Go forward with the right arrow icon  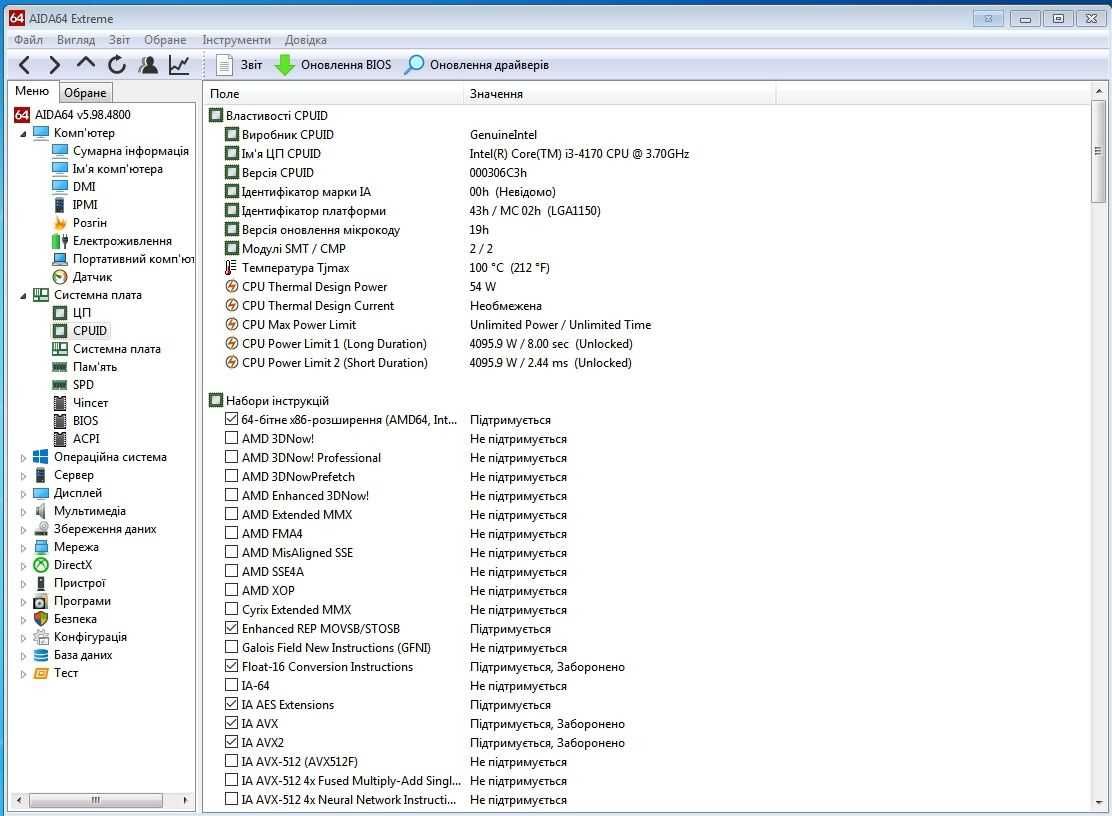55,65
